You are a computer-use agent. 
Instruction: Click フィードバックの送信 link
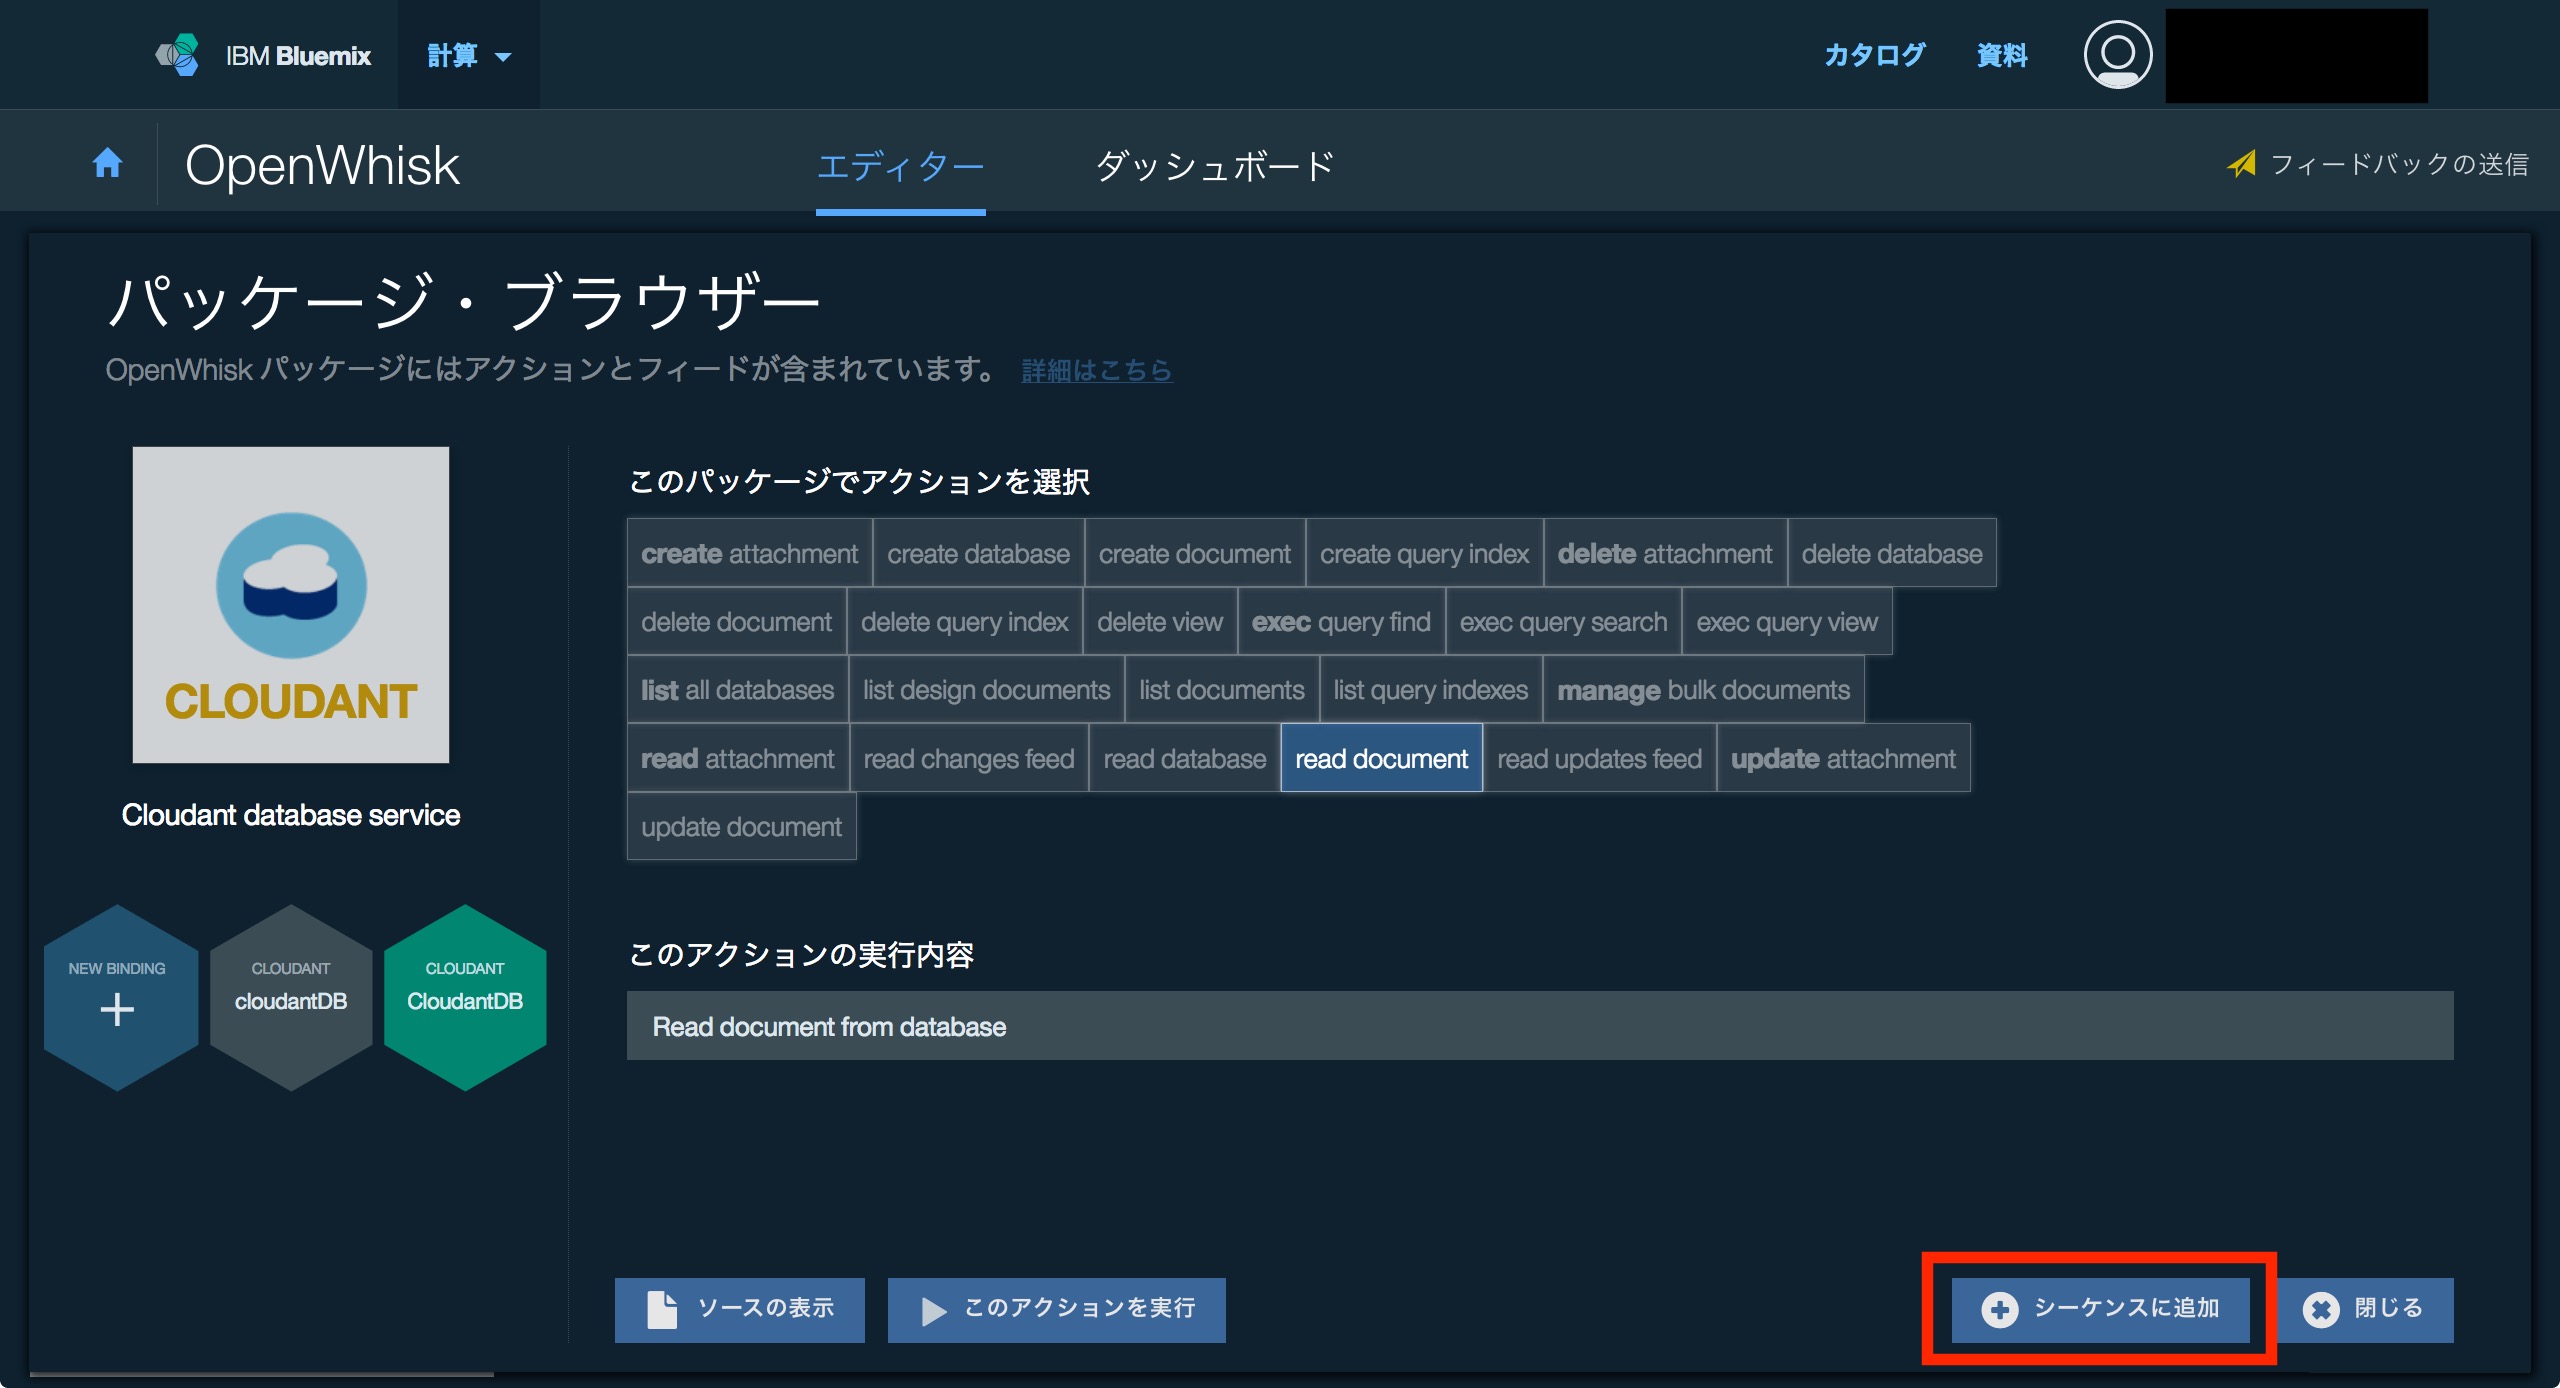coord(2399,164)
